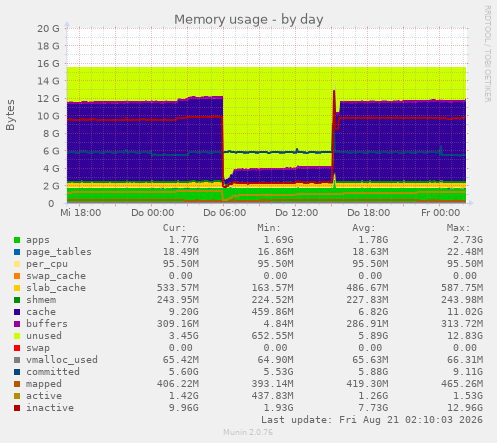The width and height of the screenshot is (497, 443).
Task: Click the inactive current value 9.96G
Action: (x=184, y=408)
